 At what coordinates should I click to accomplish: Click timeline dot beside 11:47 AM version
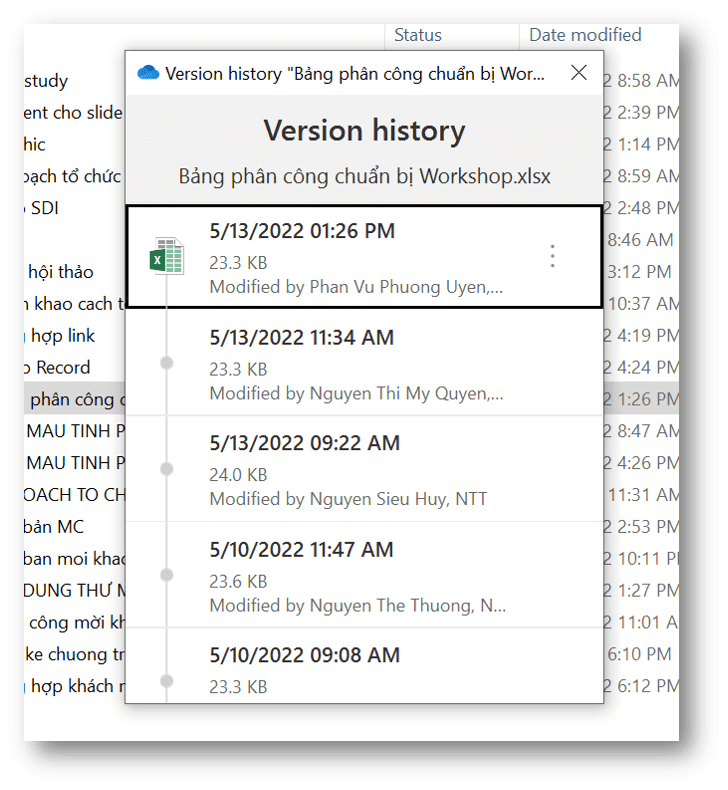coord(166,575)
